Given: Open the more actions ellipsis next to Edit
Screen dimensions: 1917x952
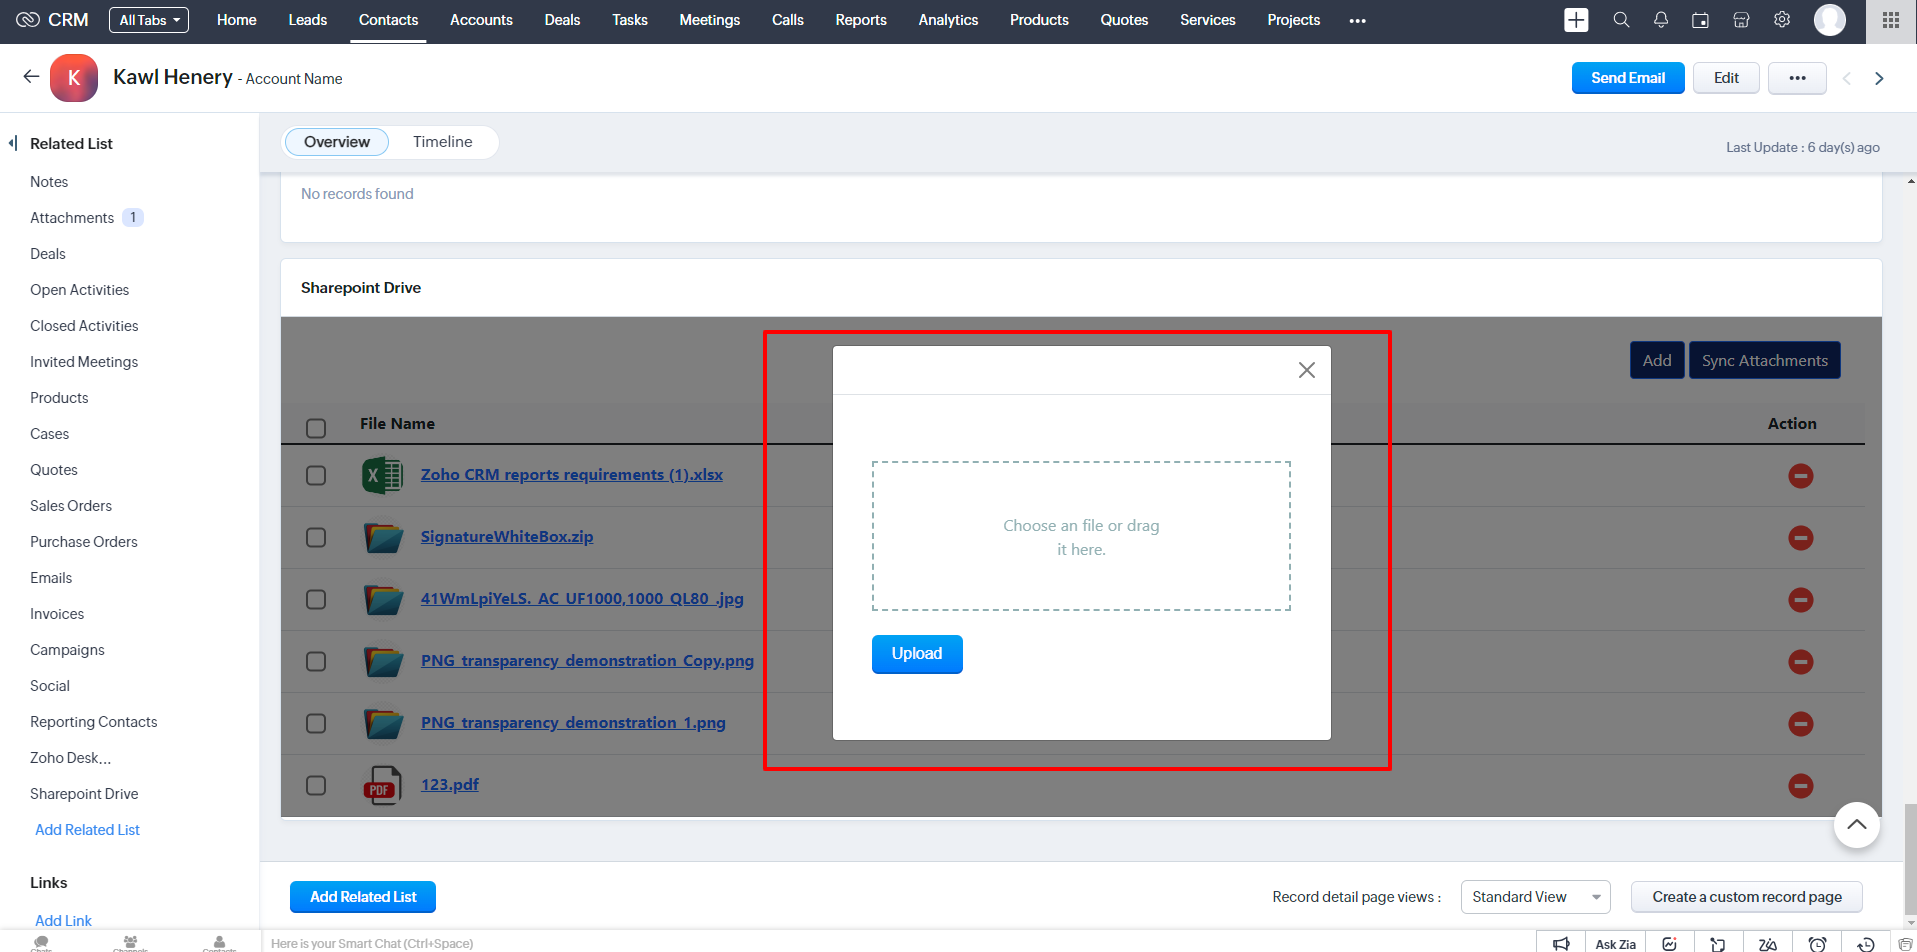Looking at the screenshot, I should coord(1797,78).
